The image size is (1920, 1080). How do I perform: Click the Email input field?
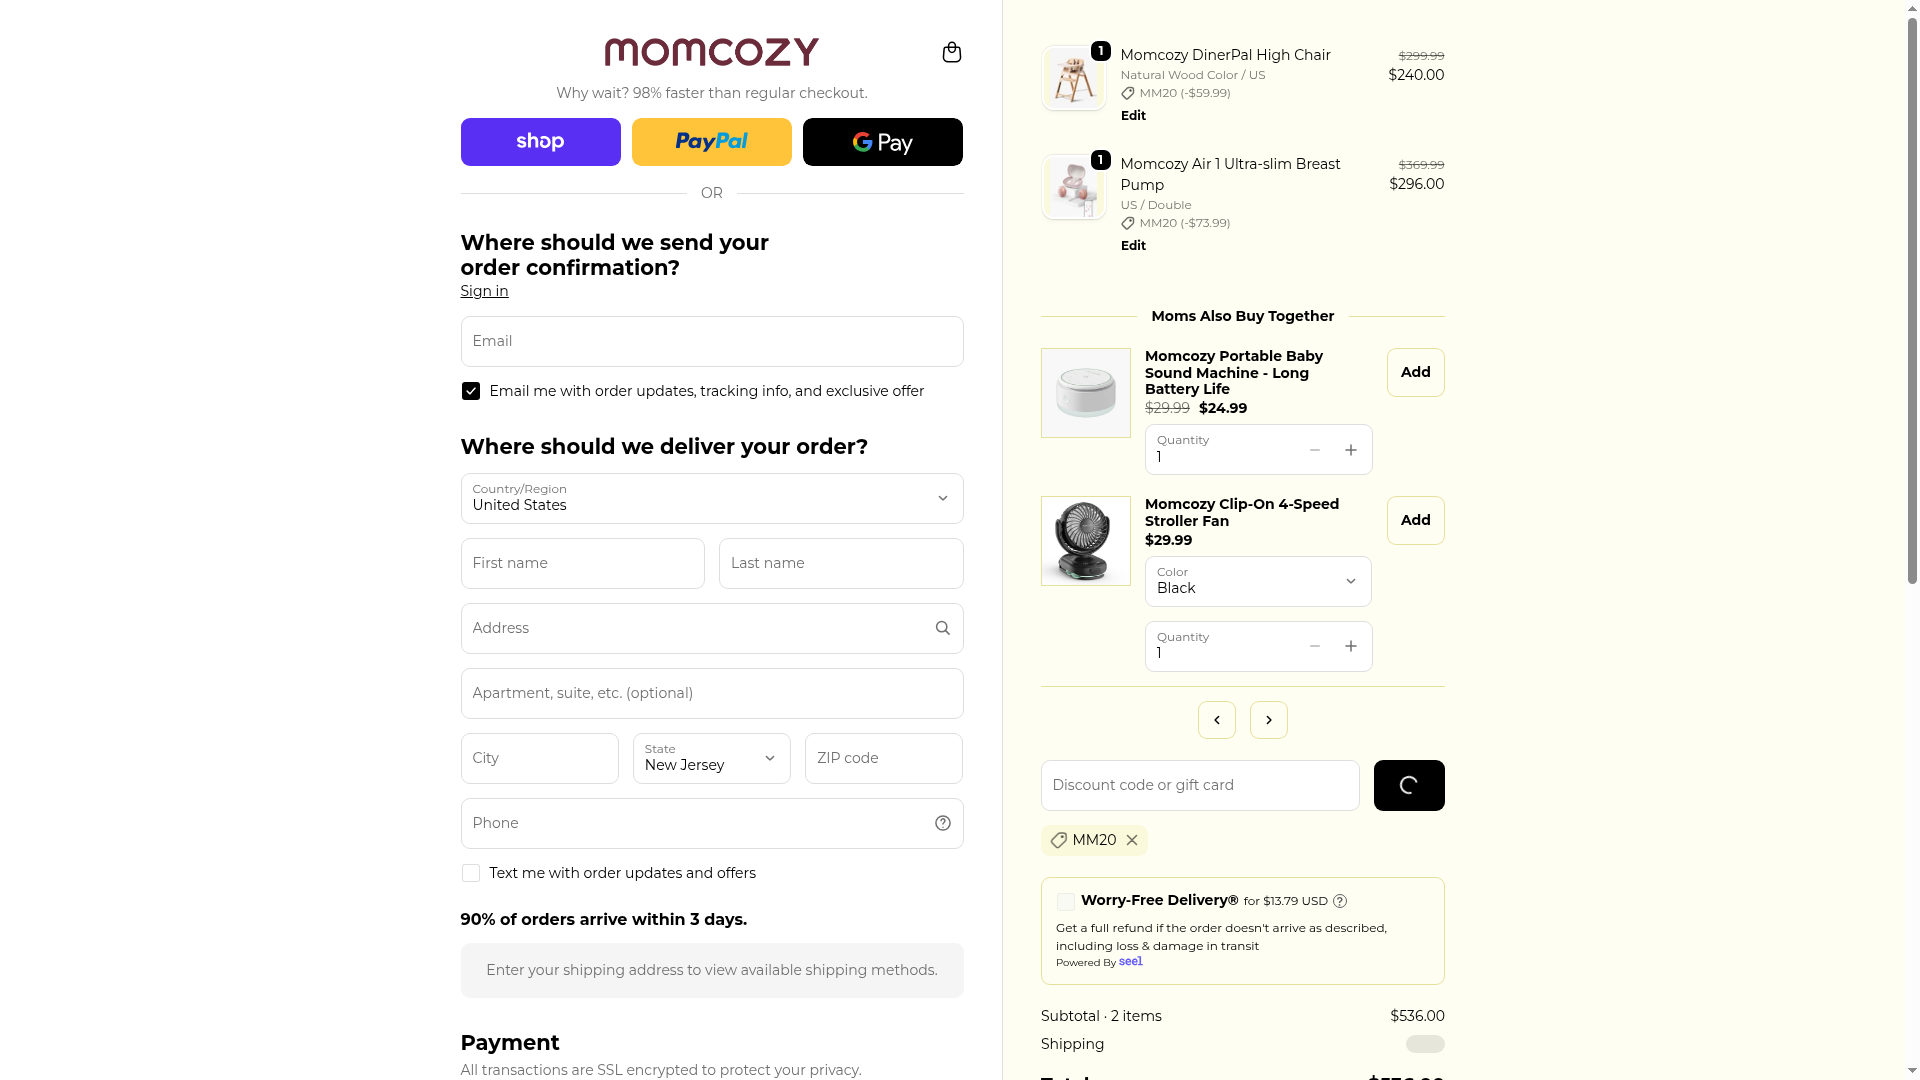click(x=711, y=341)
